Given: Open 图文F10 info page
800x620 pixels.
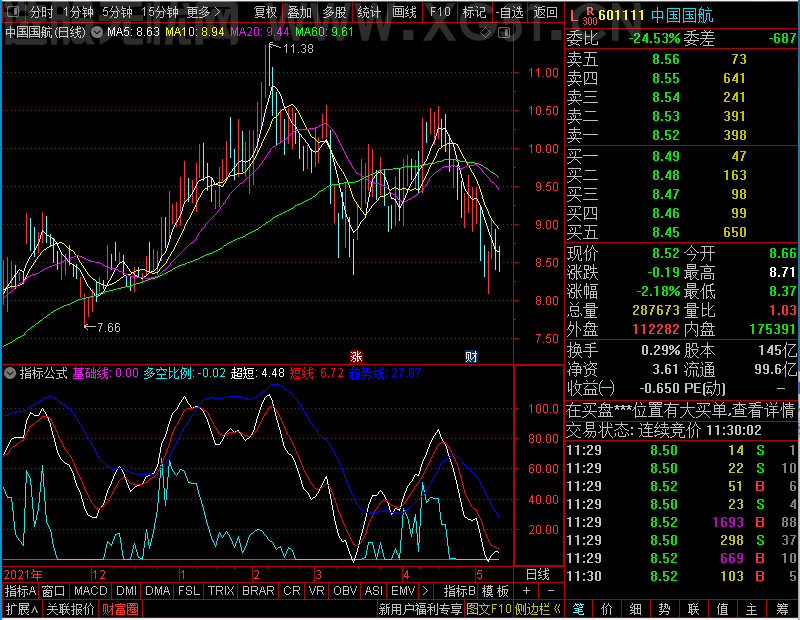Looking at the screenshot, I should coord(489,609).
